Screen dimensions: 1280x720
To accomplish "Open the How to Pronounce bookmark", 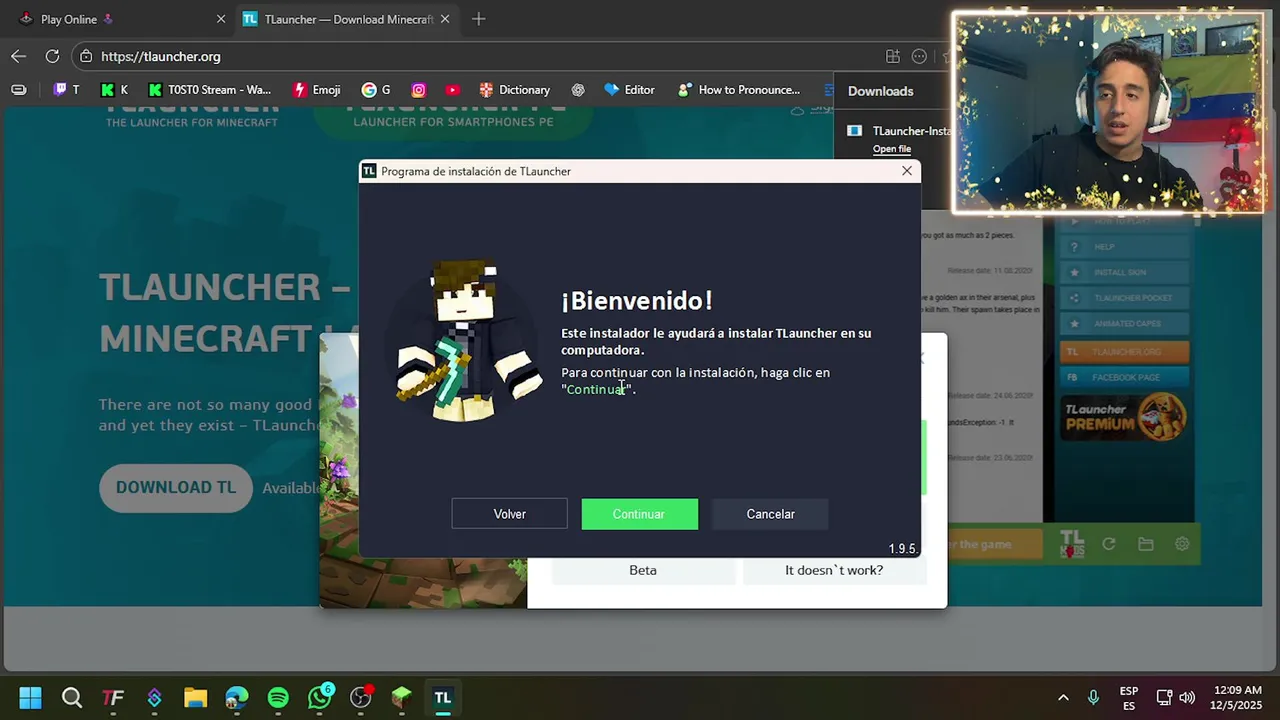I will (x=739, y=89).
